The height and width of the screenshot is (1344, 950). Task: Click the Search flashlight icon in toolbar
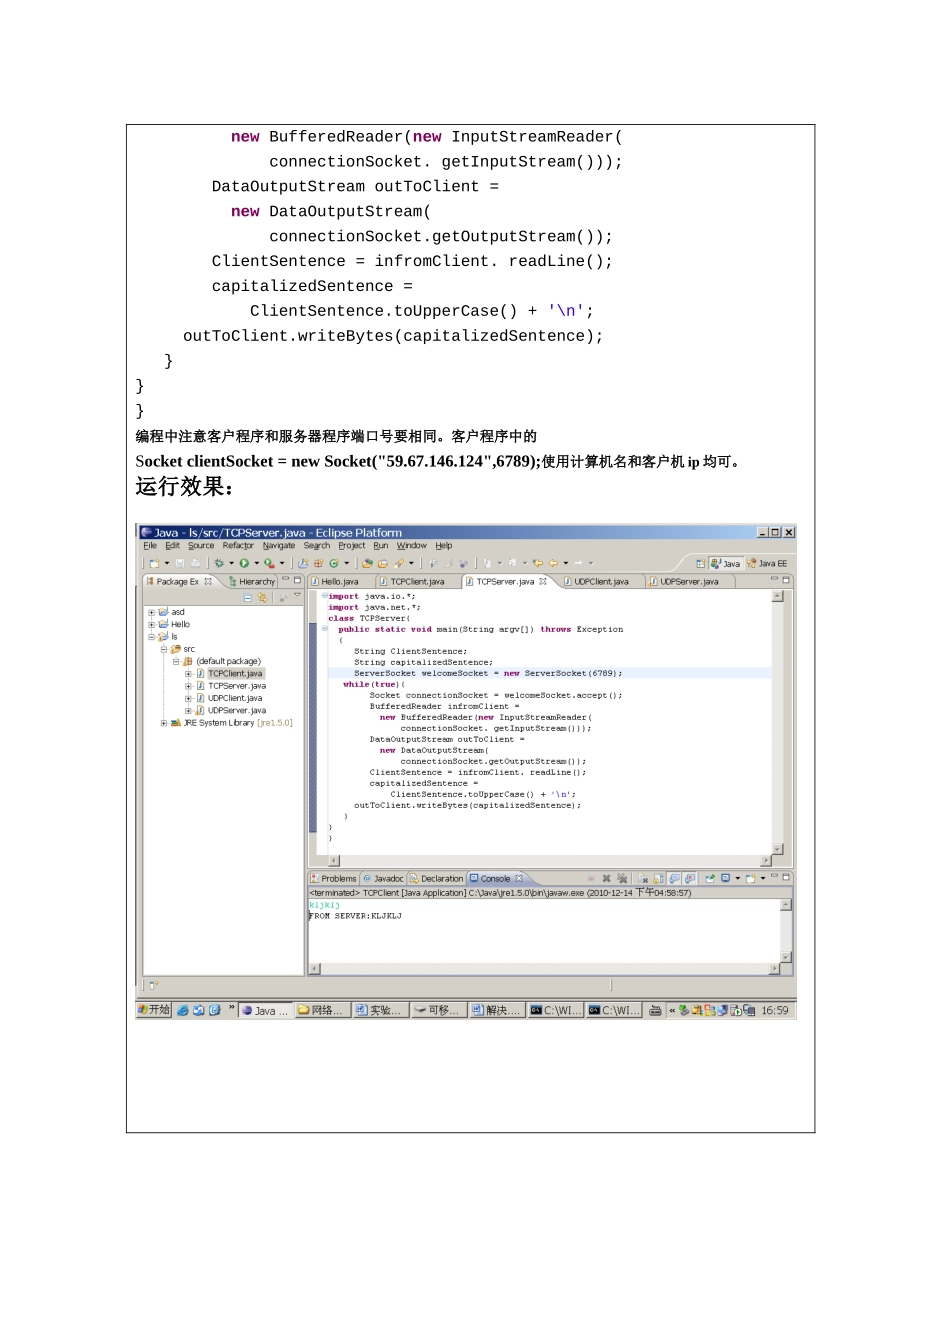click(x=399, y=563)
